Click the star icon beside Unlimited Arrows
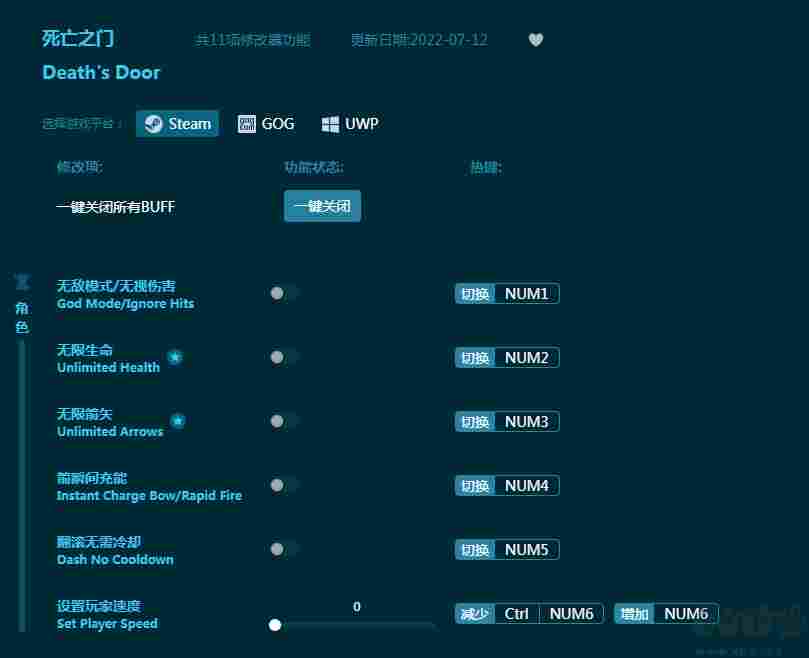Image resolution: width=809 pixels, height=658 pixels. pos(177,421)
